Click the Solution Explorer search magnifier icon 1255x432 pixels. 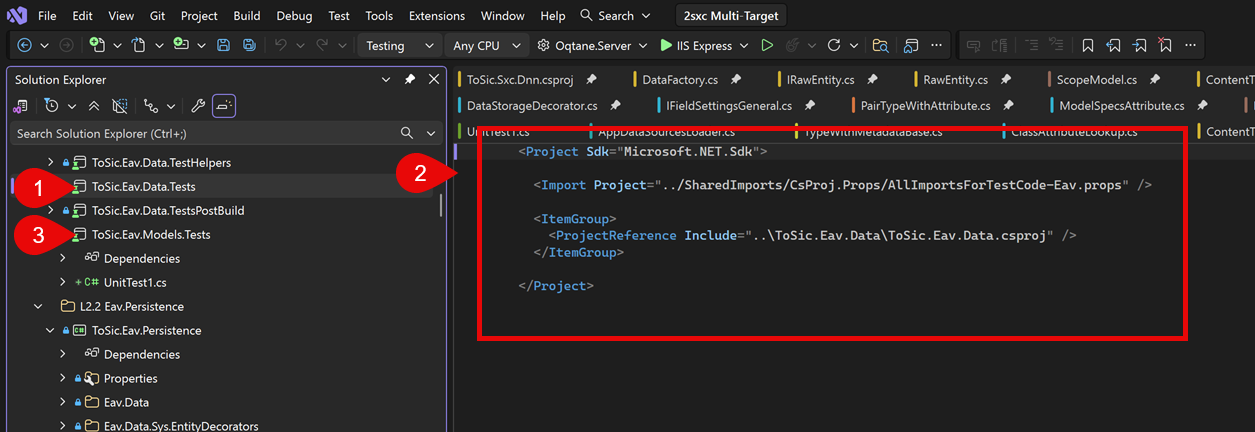[x=407, y=133]
